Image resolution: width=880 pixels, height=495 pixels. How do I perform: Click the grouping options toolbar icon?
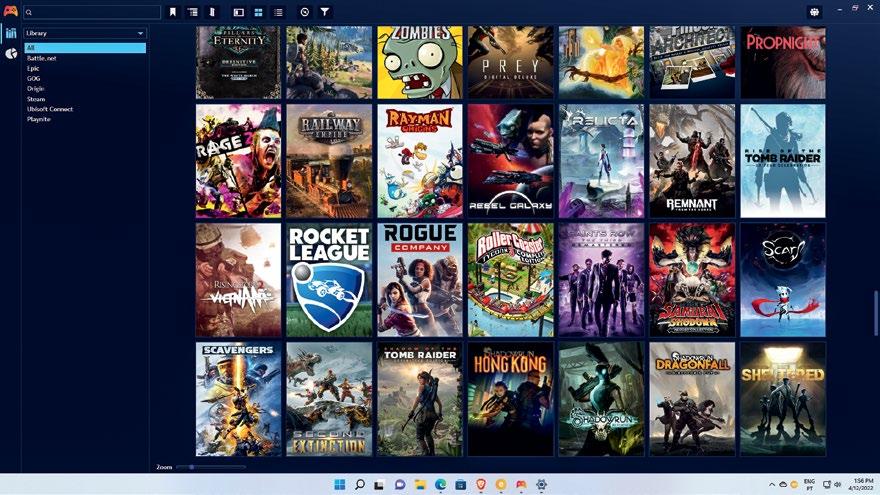[x=192, y=12]
